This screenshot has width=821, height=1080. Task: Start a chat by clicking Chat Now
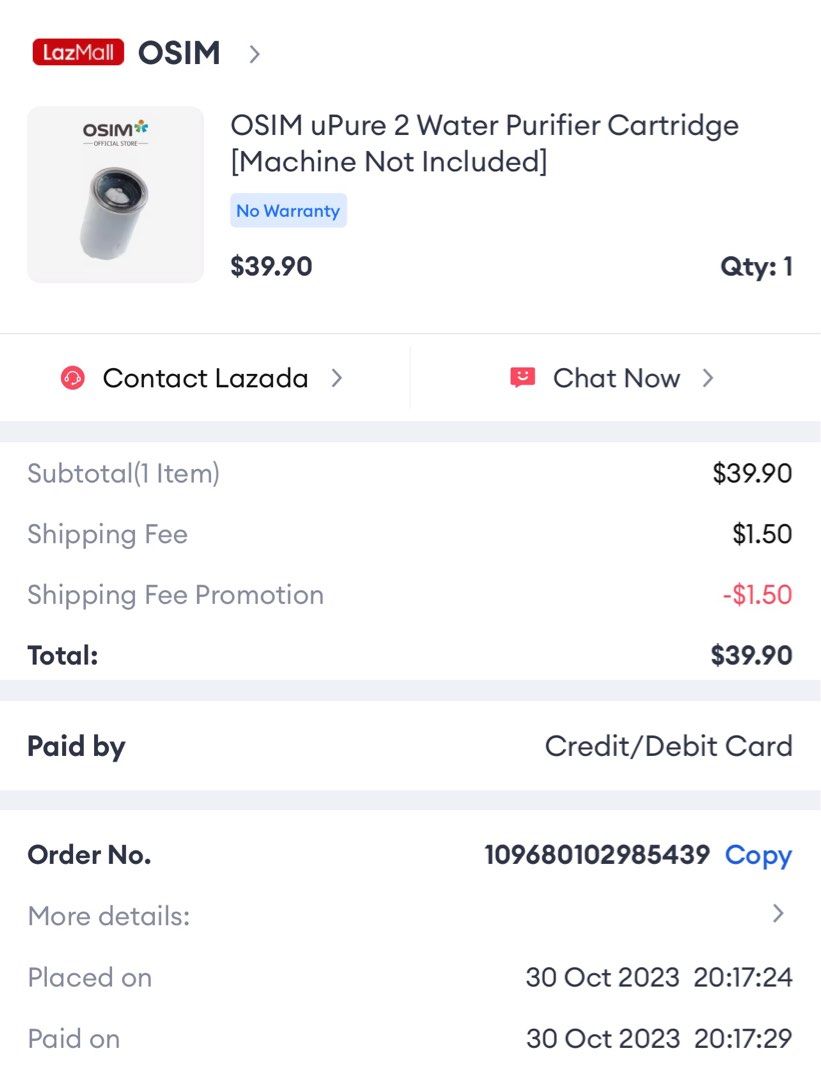coord(615,377)
